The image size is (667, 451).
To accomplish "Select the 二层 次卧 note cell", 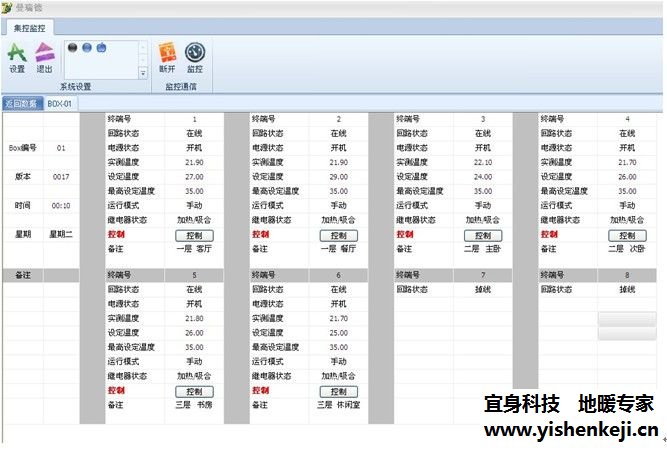I will click(627, 249).
